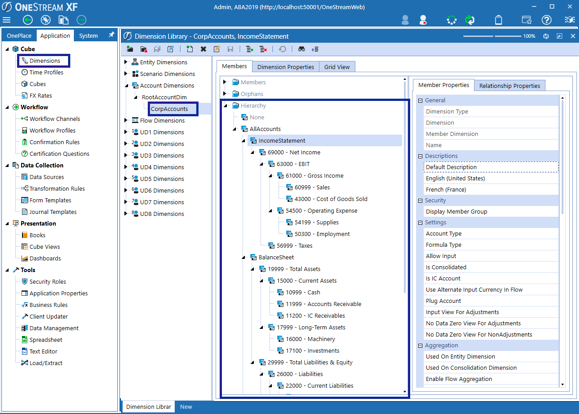Viewport: 579px width, 414px height.
Task: Adjust the 100% zoom slider
Action: tap(492, 36)
